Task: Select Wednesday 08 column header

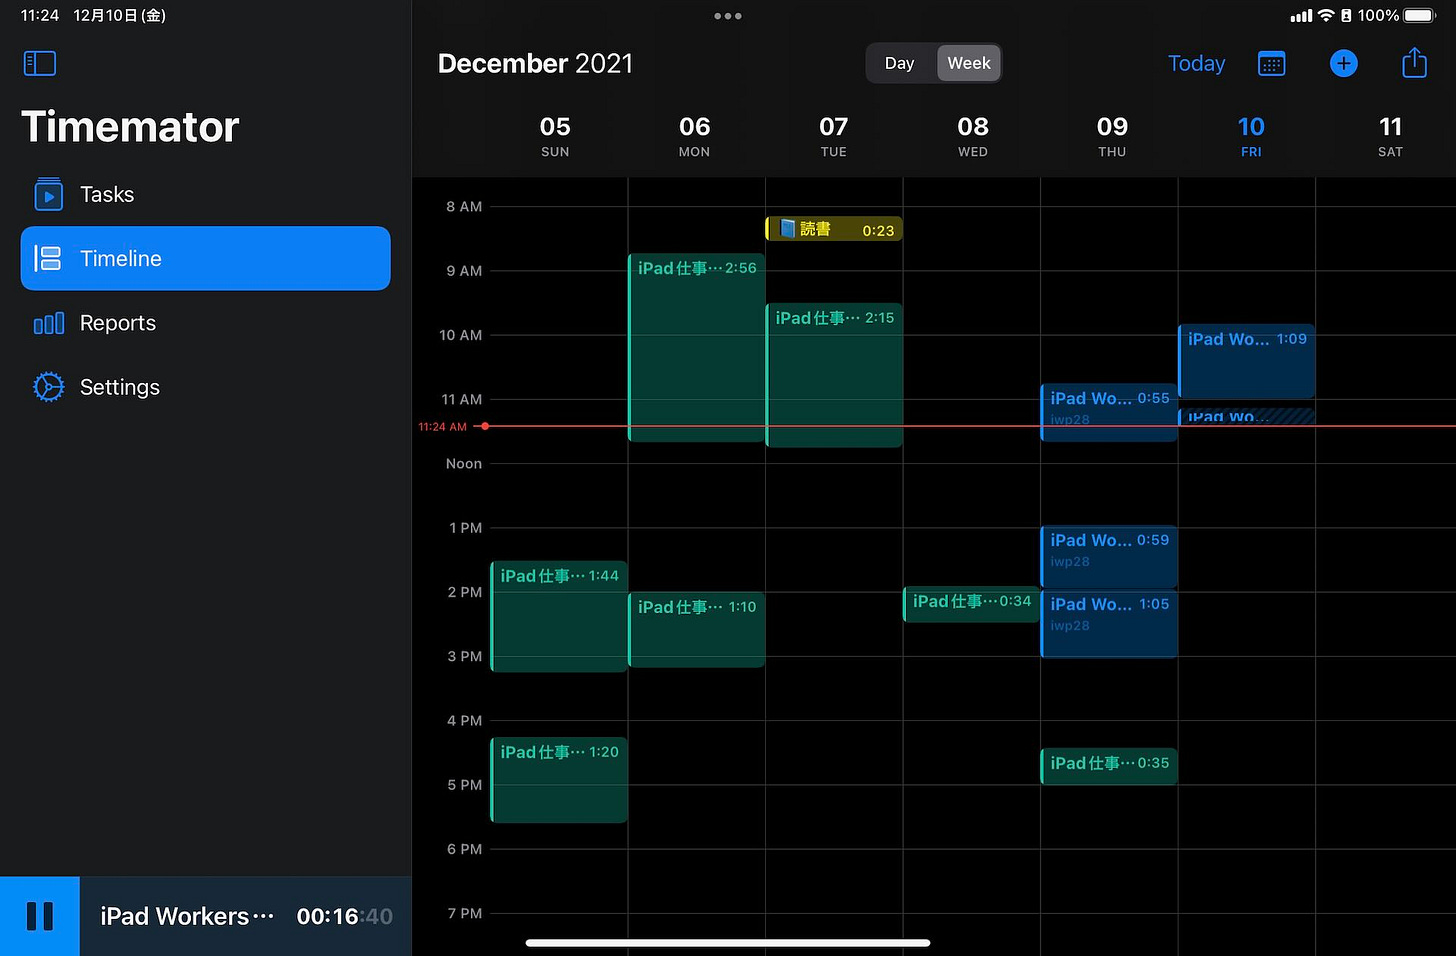Action: 972,136
